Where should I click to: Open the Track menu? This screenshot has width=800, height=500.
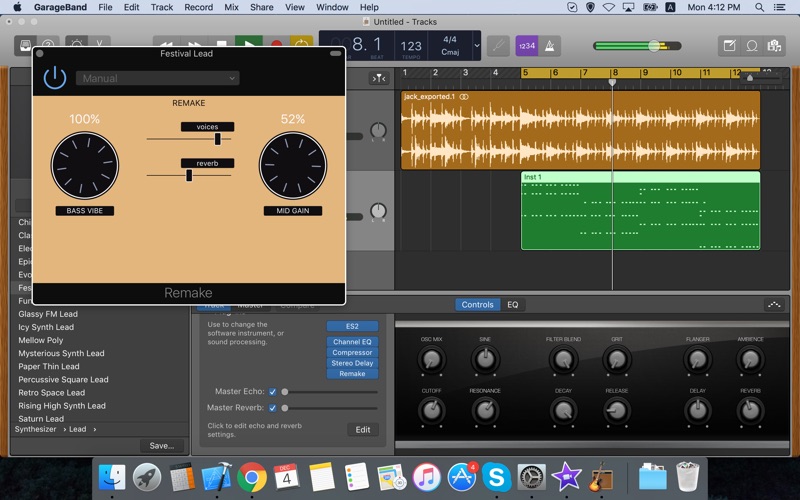point(162,7)
